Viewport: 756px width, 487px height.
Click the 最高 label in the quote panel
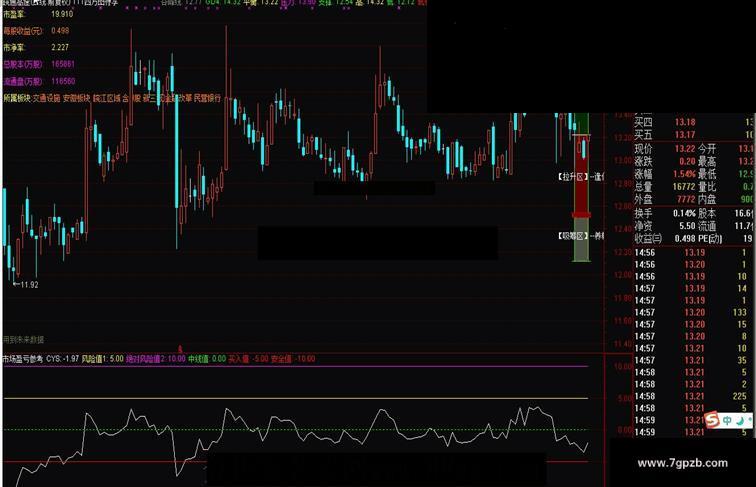707,161
